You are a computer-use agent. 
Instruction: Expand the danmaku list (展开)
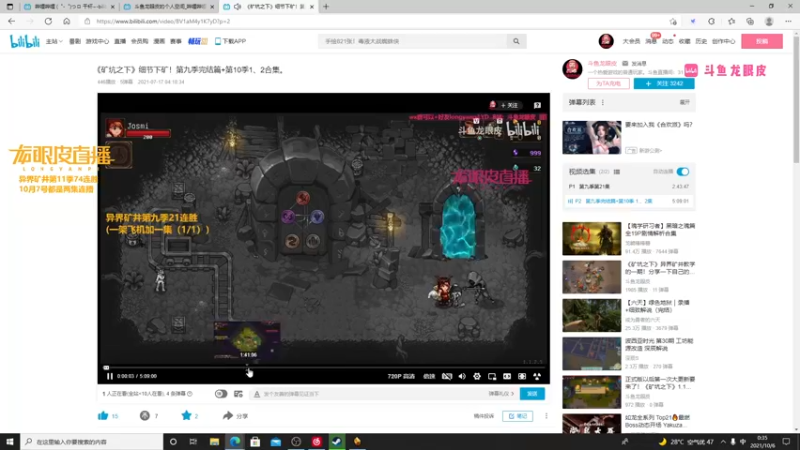click(x=684, y=102)
